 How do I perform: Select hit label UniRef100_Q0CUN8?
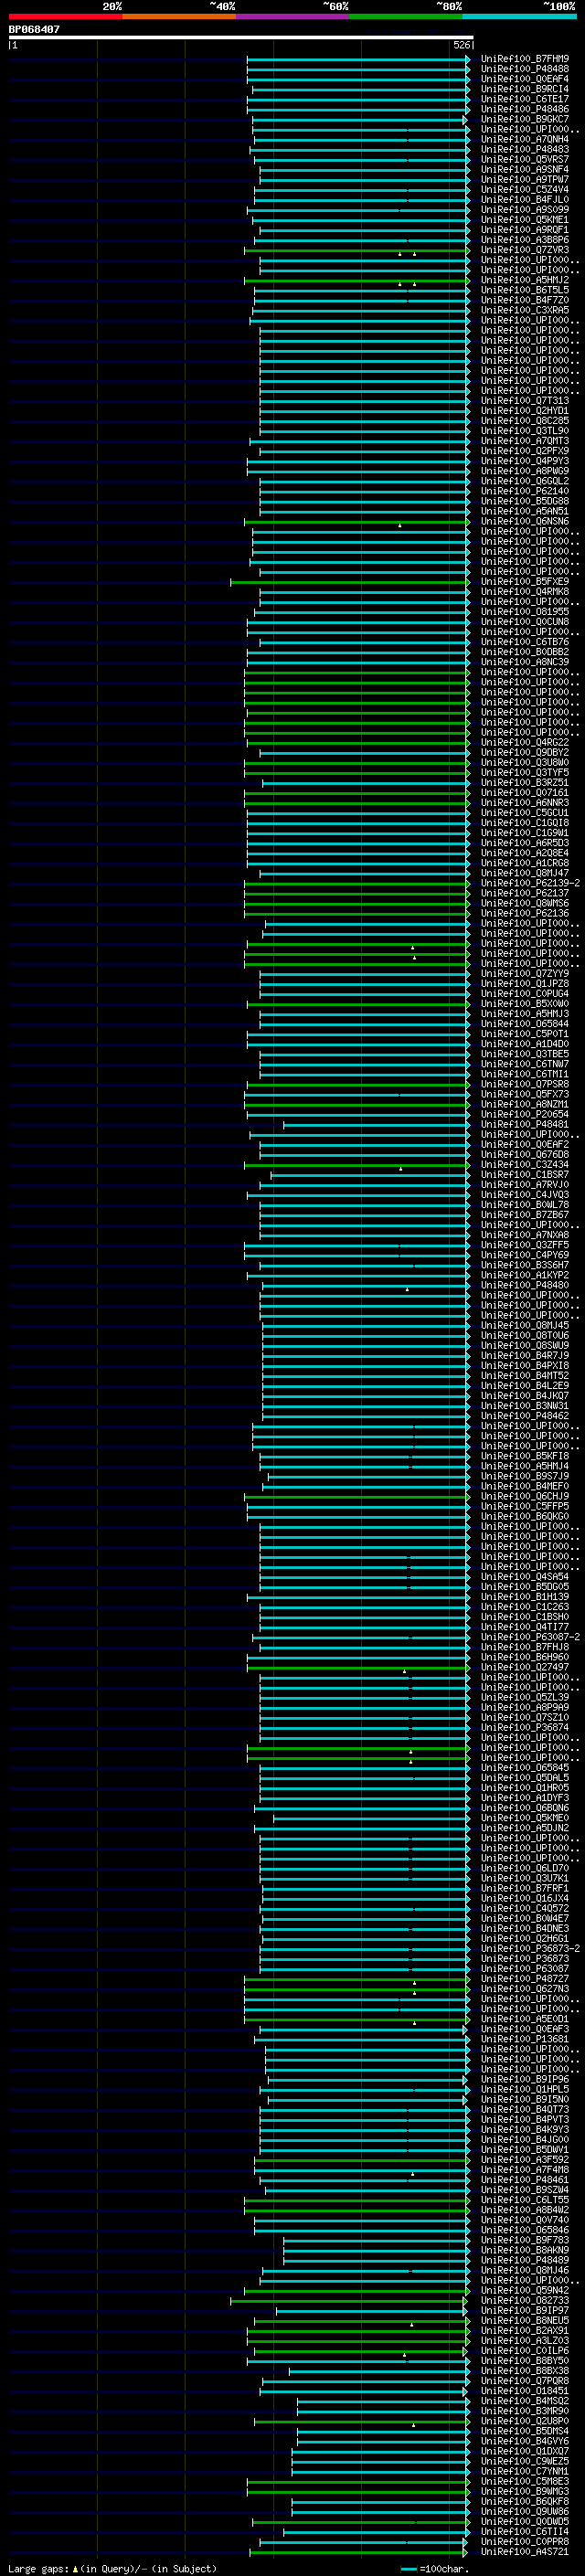point(524,622)
